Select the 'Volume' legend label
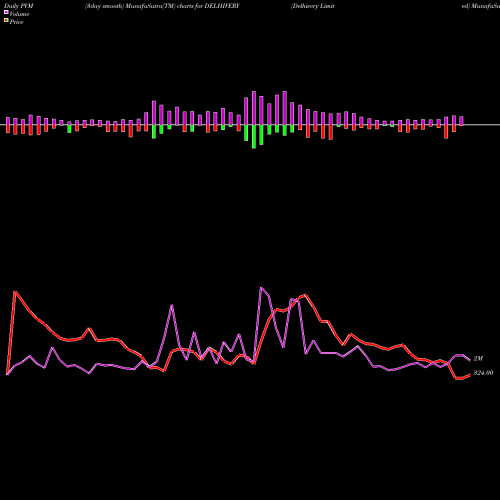Viewport: 500px width, 500px height. (x=19, y=14)
